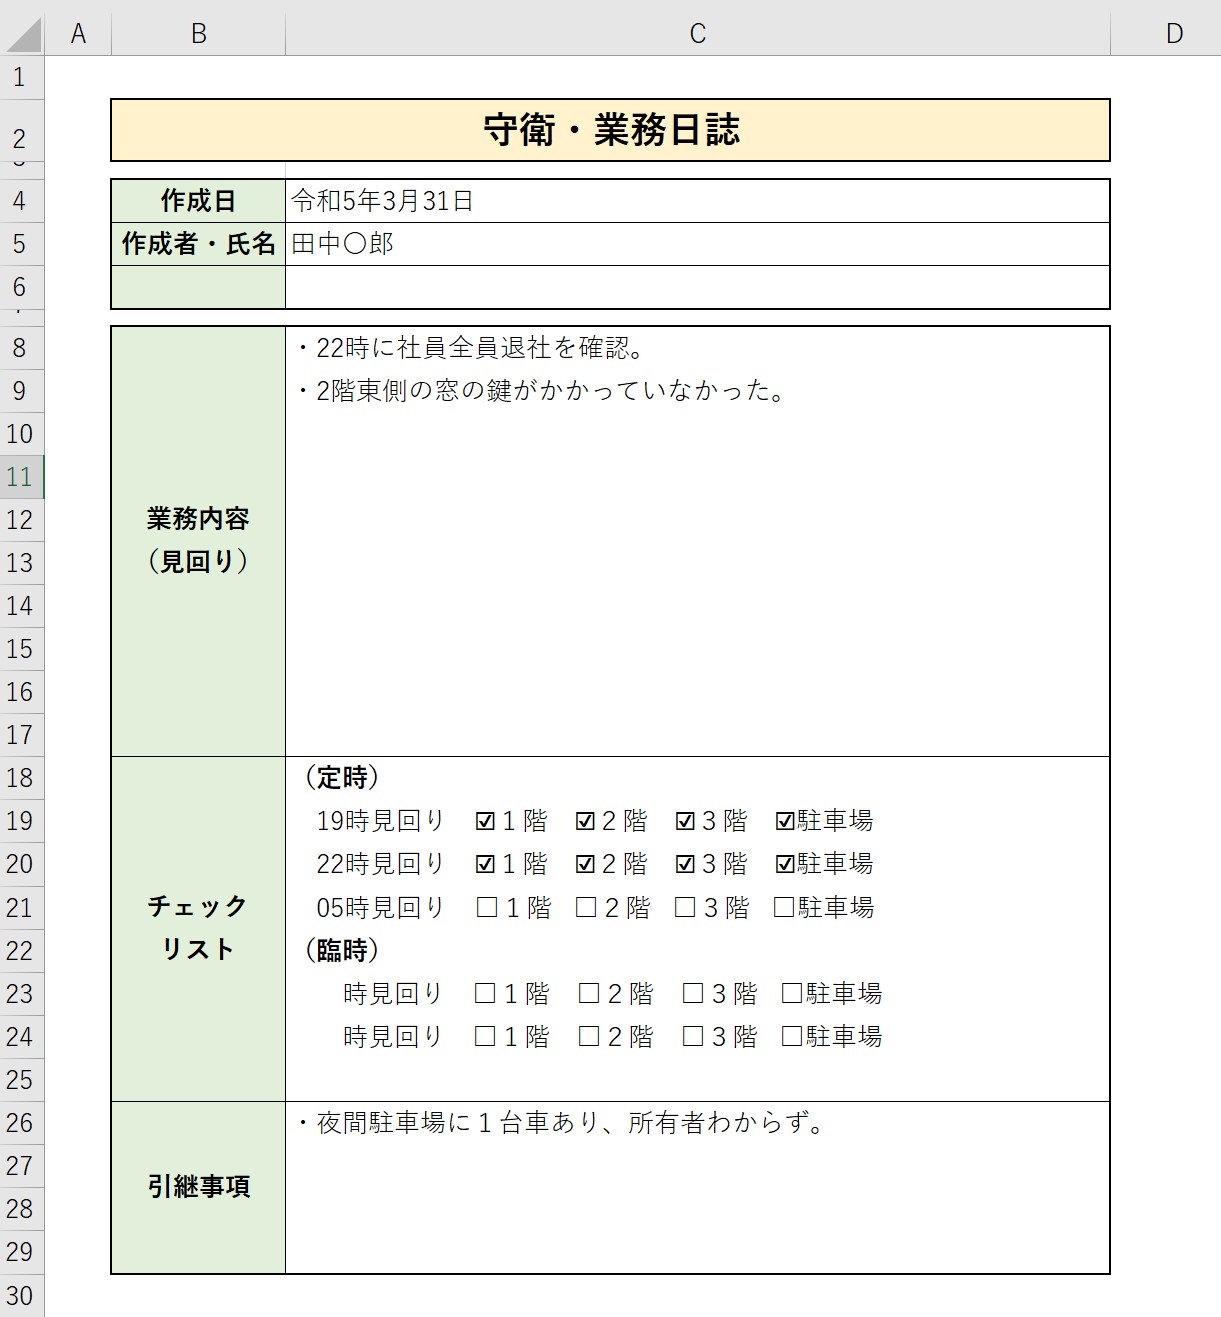Select the column C header
Image resolution: width=1221 pixels, height=1317 pixels.
coord(697,34)
